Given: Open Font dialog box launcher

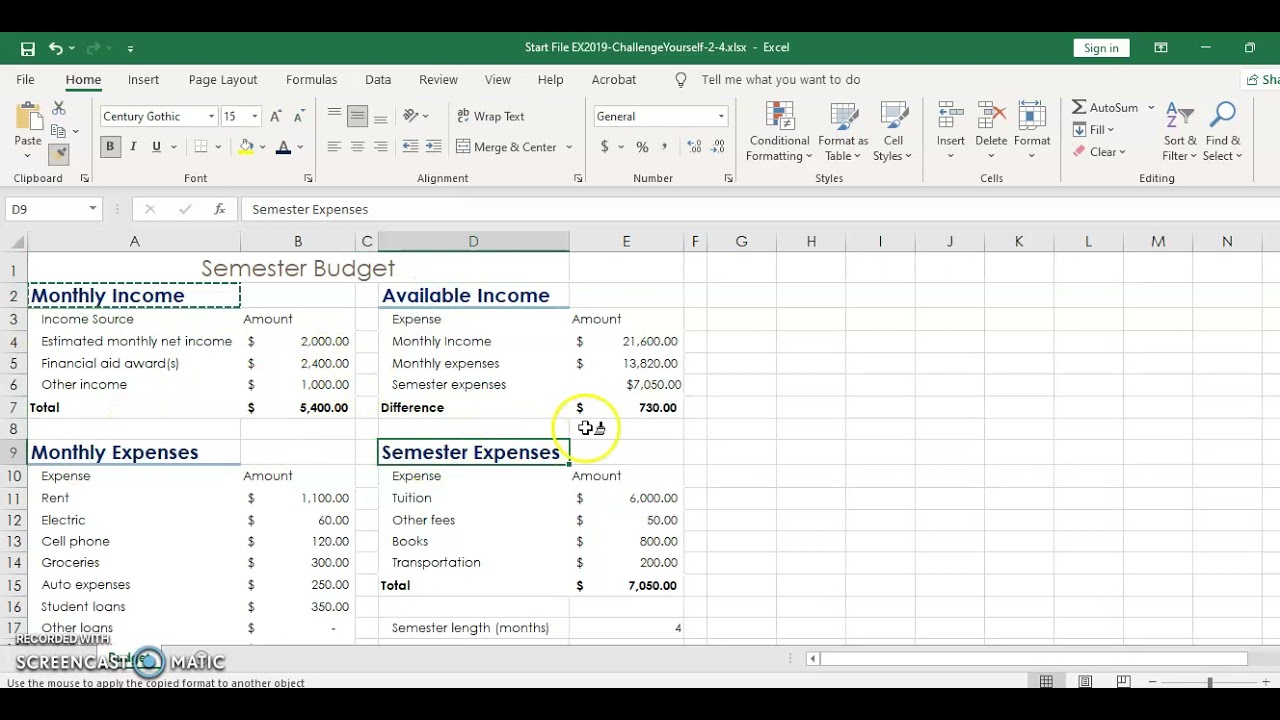Looking at the screenshot, I should [308, 178].
